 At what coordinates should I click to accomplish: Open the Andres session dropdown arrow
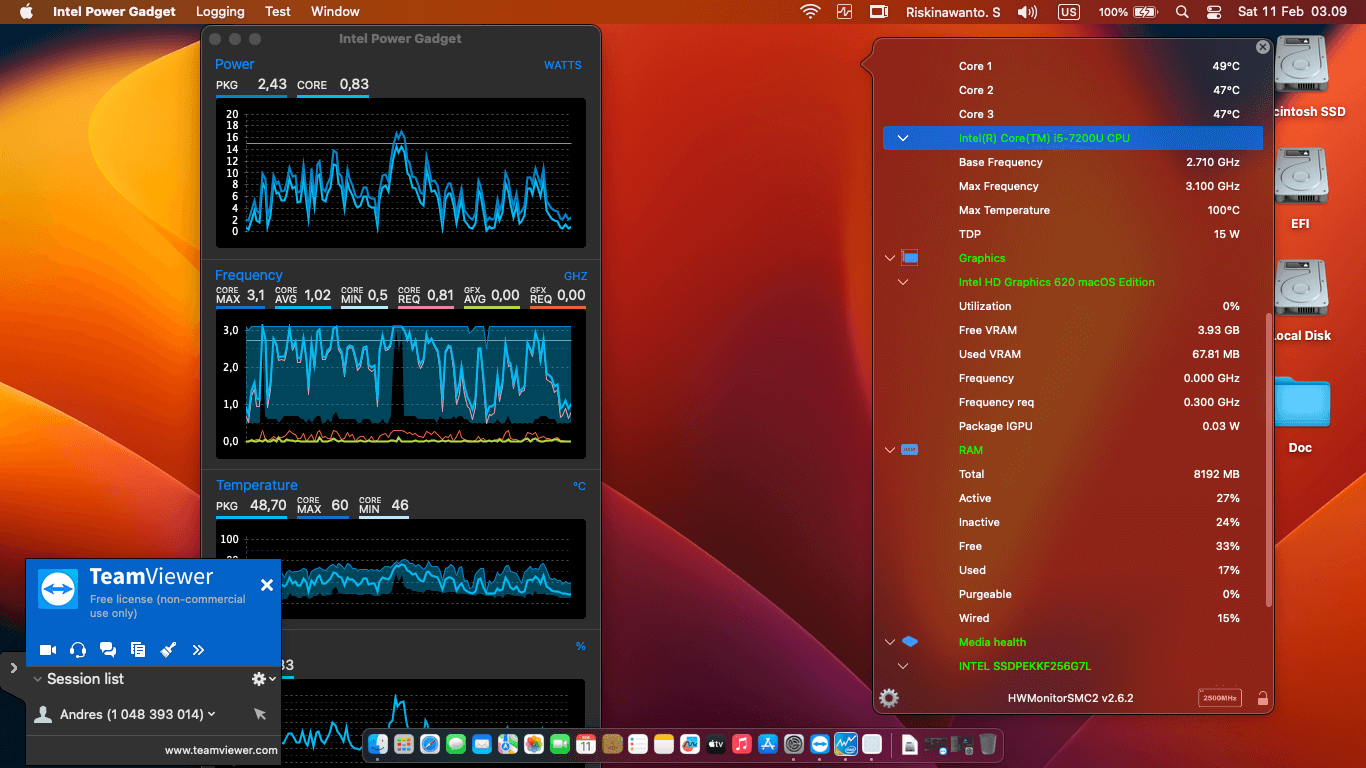point(211,714)
